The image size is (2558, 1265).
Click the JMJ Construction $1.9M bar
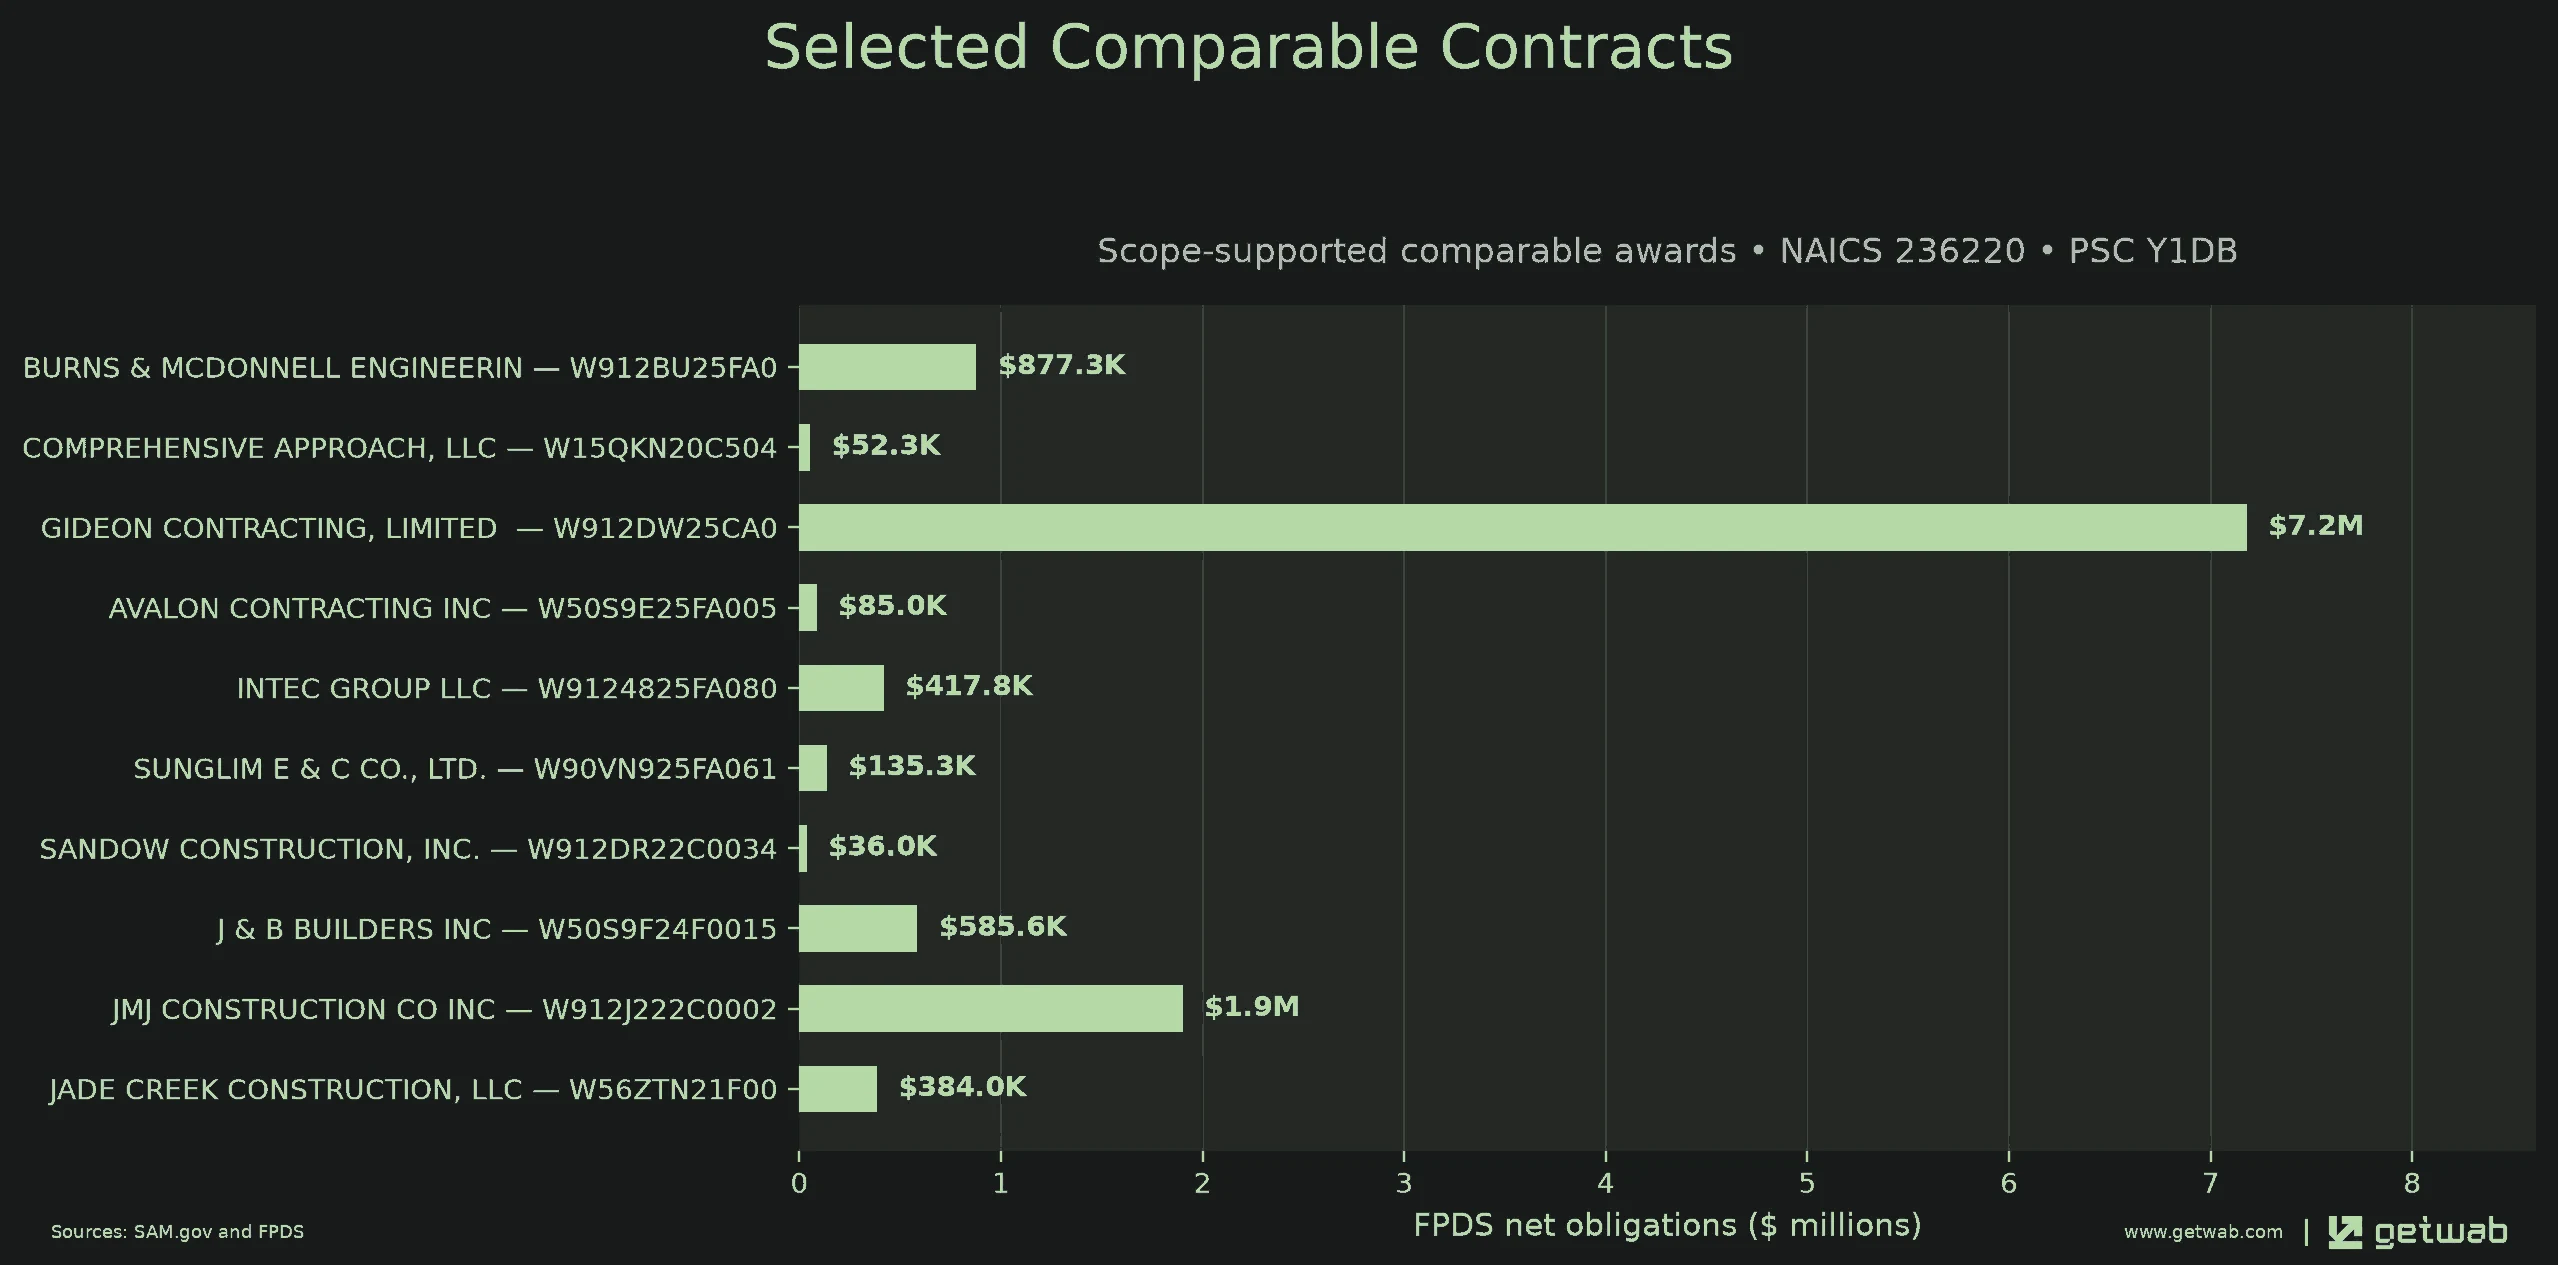(x=990, y=1008)
